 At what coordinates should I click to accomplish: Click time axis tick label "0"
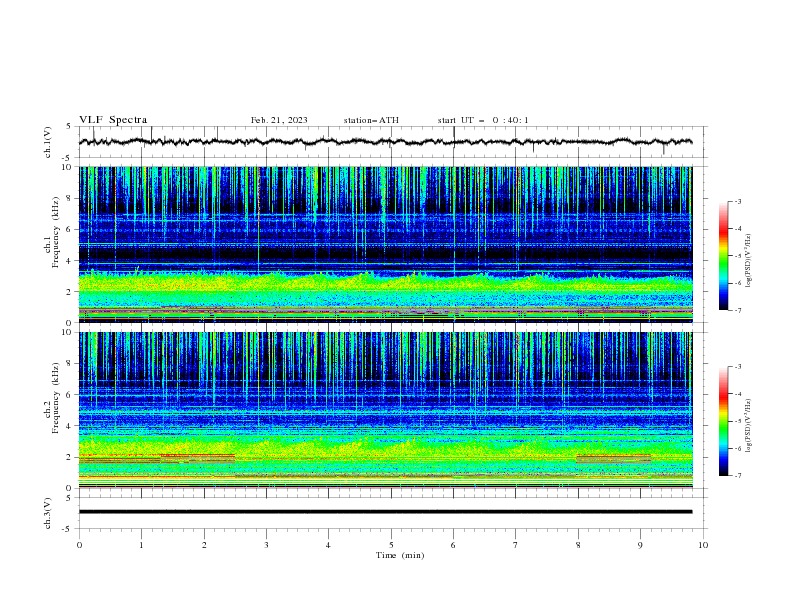pos(79,545)
